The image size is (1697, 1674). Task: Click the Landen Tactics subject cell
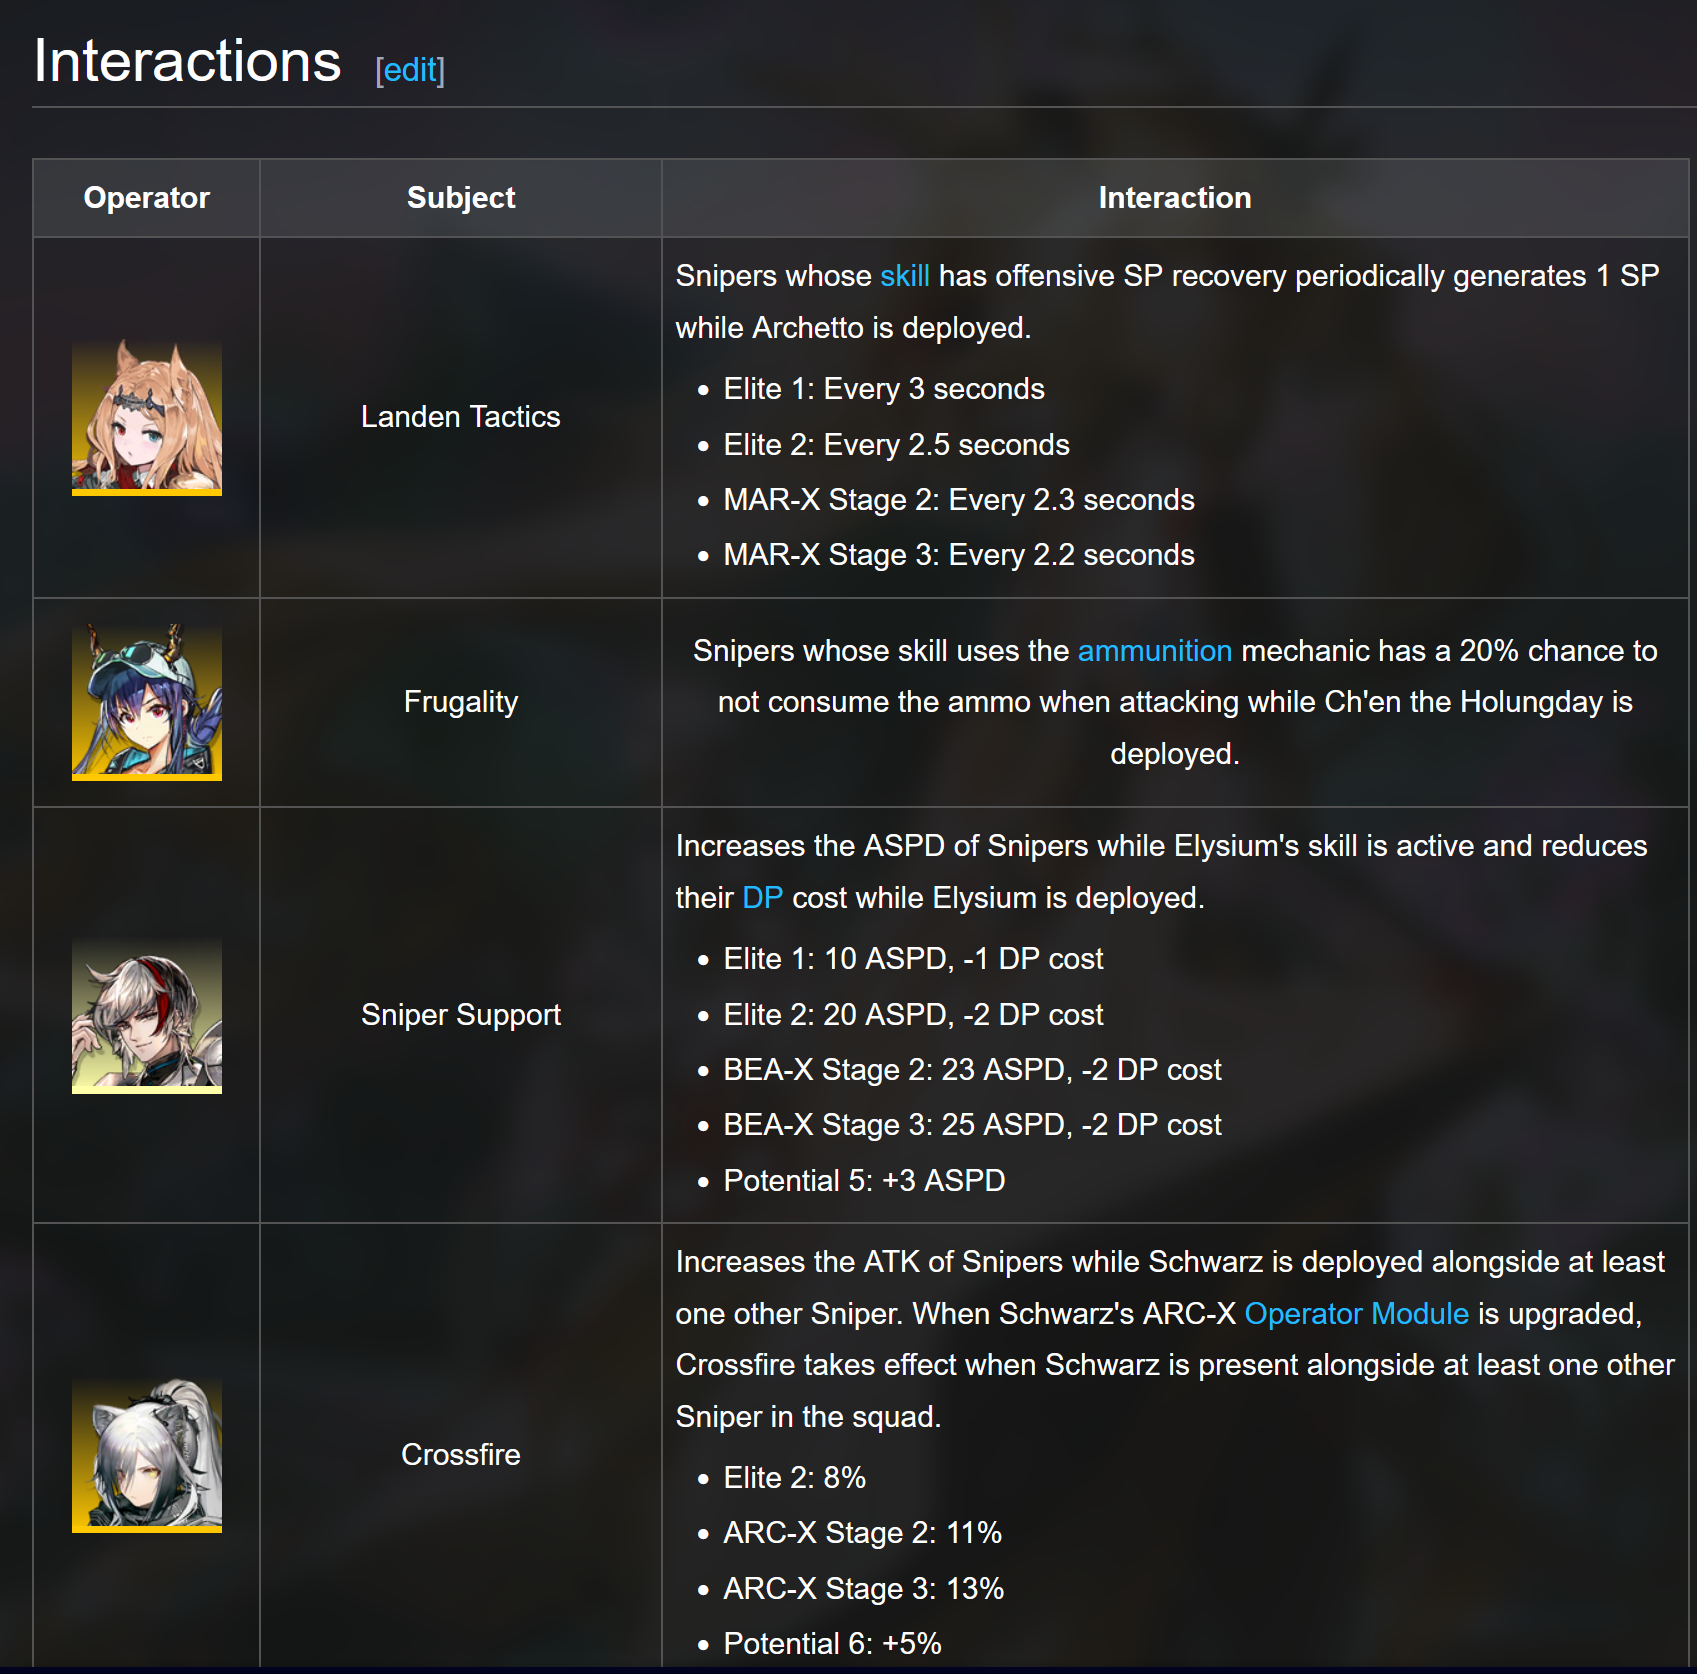tap(461, 417)
